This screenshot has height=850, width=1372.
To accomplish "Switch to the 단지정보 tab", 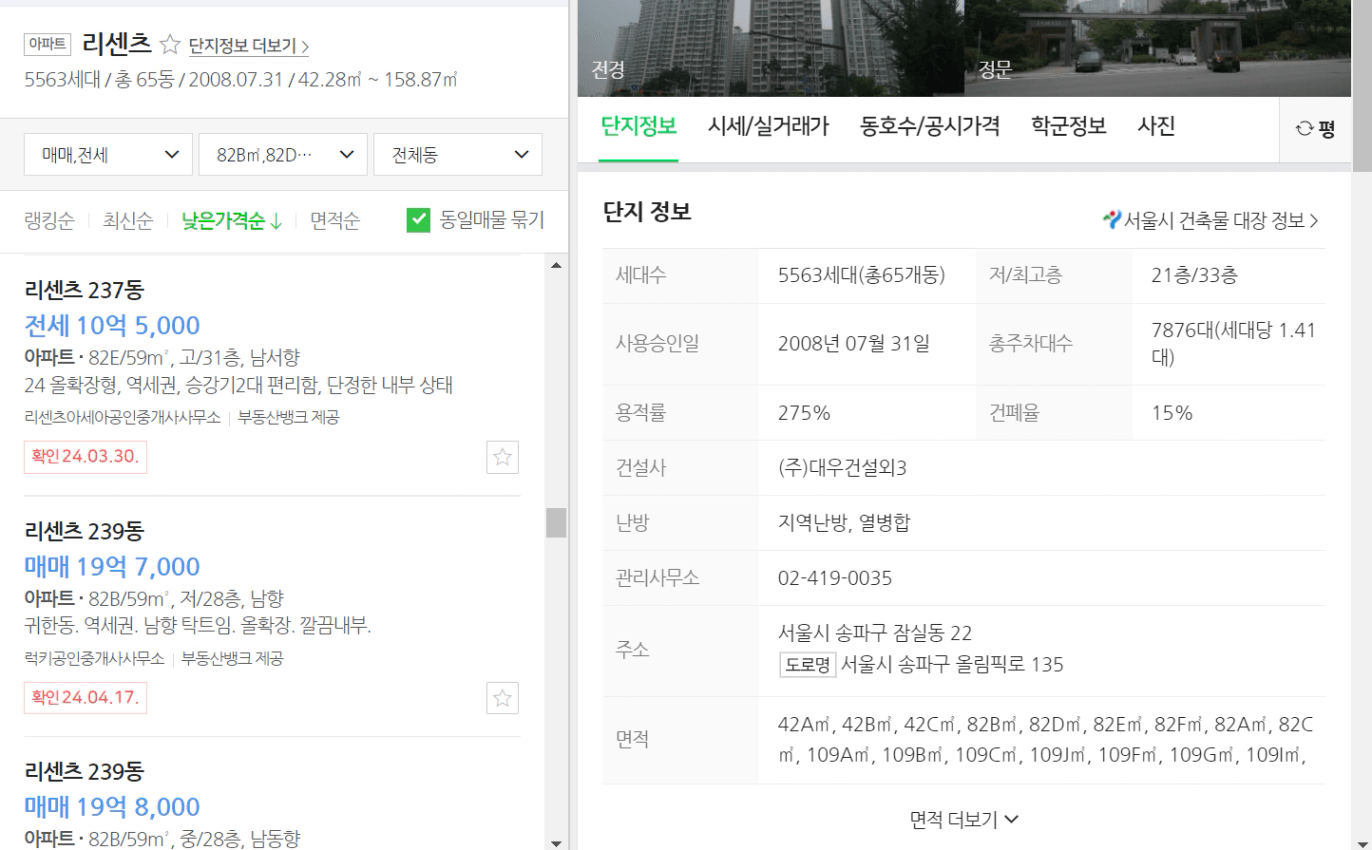I will point(639,127).
